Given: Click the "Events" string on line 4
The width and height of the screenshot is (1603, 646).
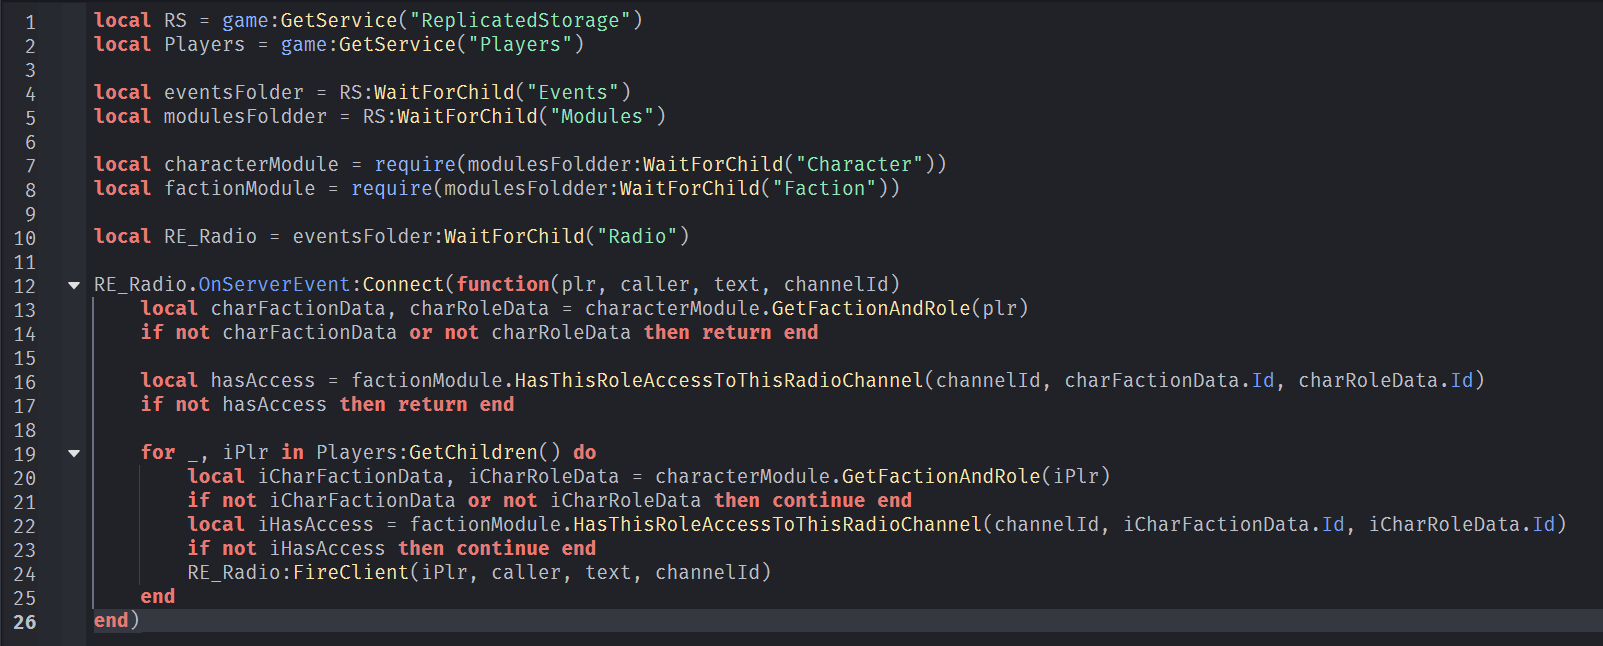Looking at the screenshot, I should pyautogui.click(x=573, y=92).
